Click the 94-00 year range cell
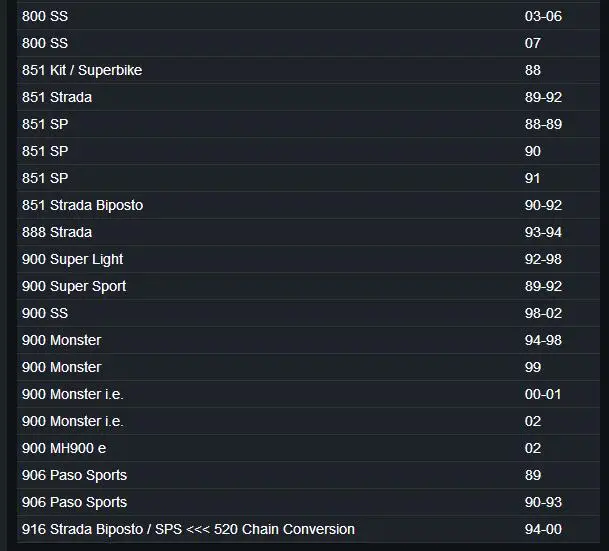 coord(543,529)
